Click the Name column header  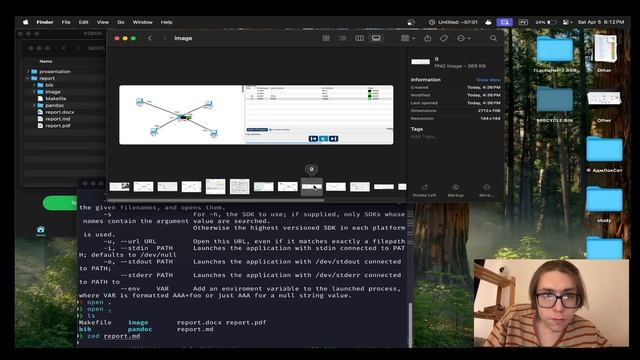(46, 61)
